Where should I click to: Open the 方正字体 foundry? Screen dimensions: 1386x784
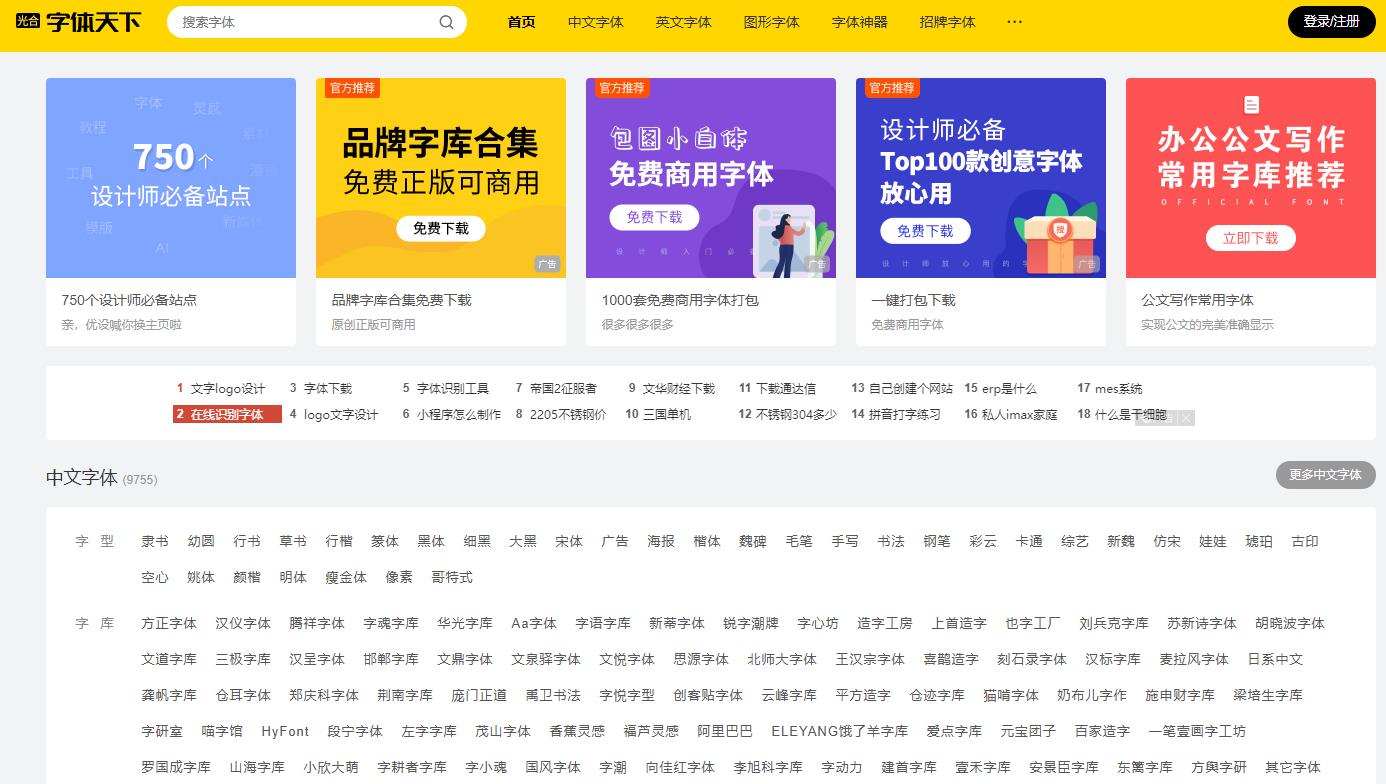(169, 623)
